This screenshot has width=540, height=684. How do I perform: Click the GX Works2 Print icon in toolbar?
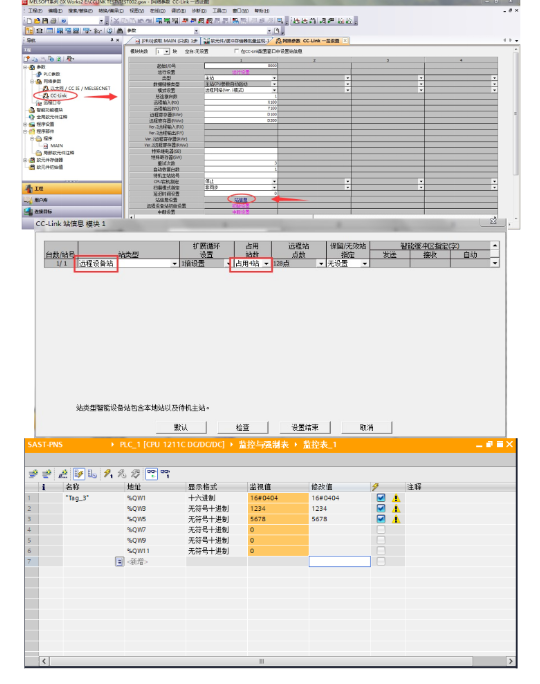tap(53, 21)
